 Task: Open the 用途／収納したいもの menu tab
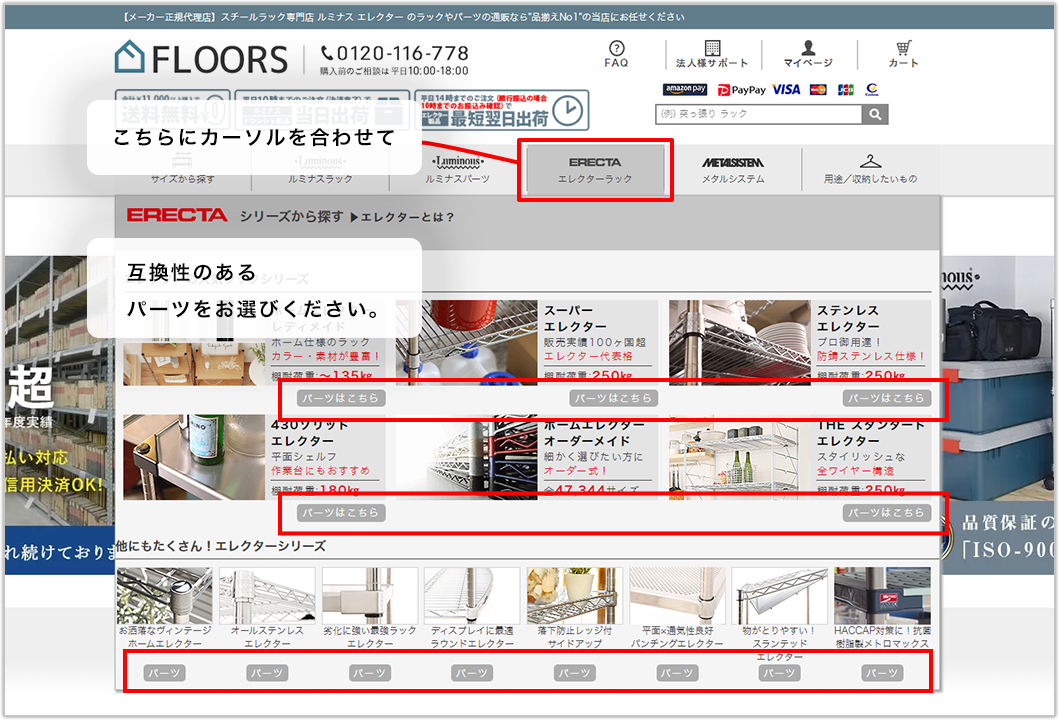pyautogui.click(x=871, y=170)
